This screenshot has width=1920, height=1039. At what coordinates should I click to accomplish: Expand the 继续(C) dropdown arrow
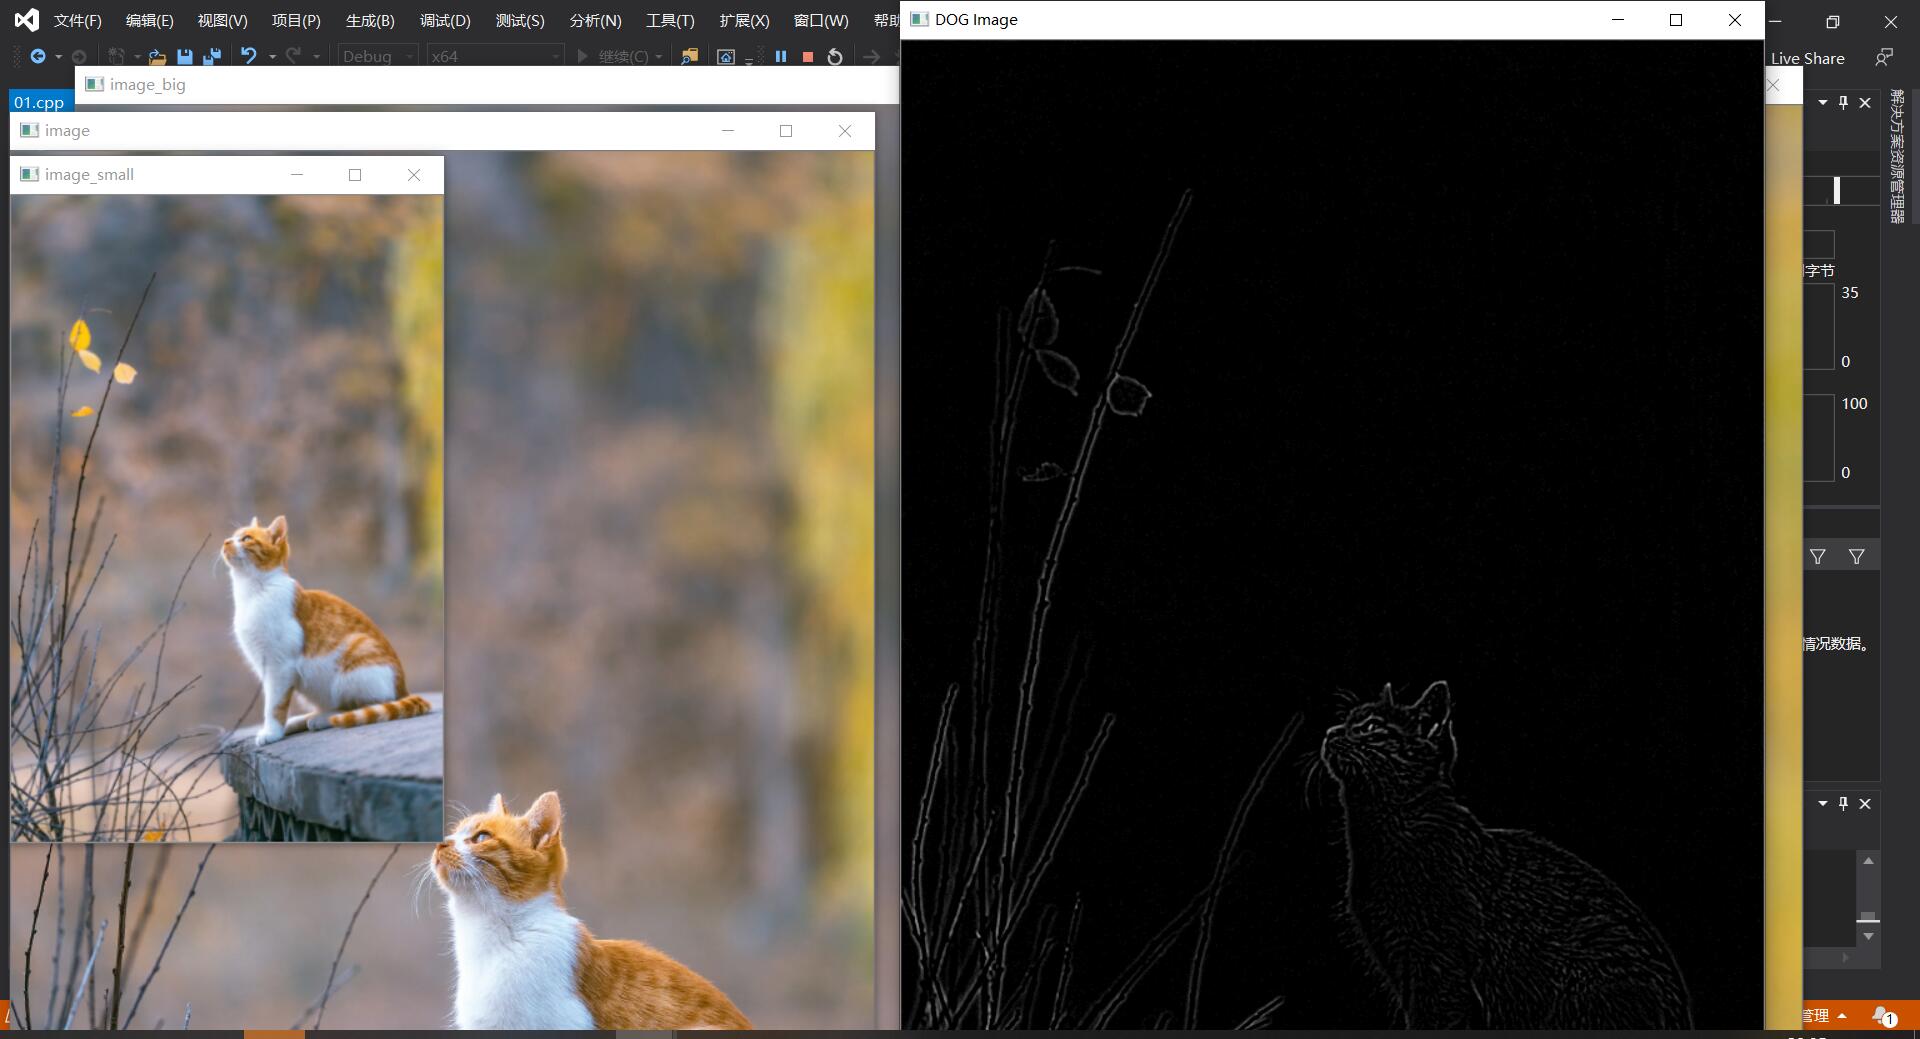tap(659, 56)
